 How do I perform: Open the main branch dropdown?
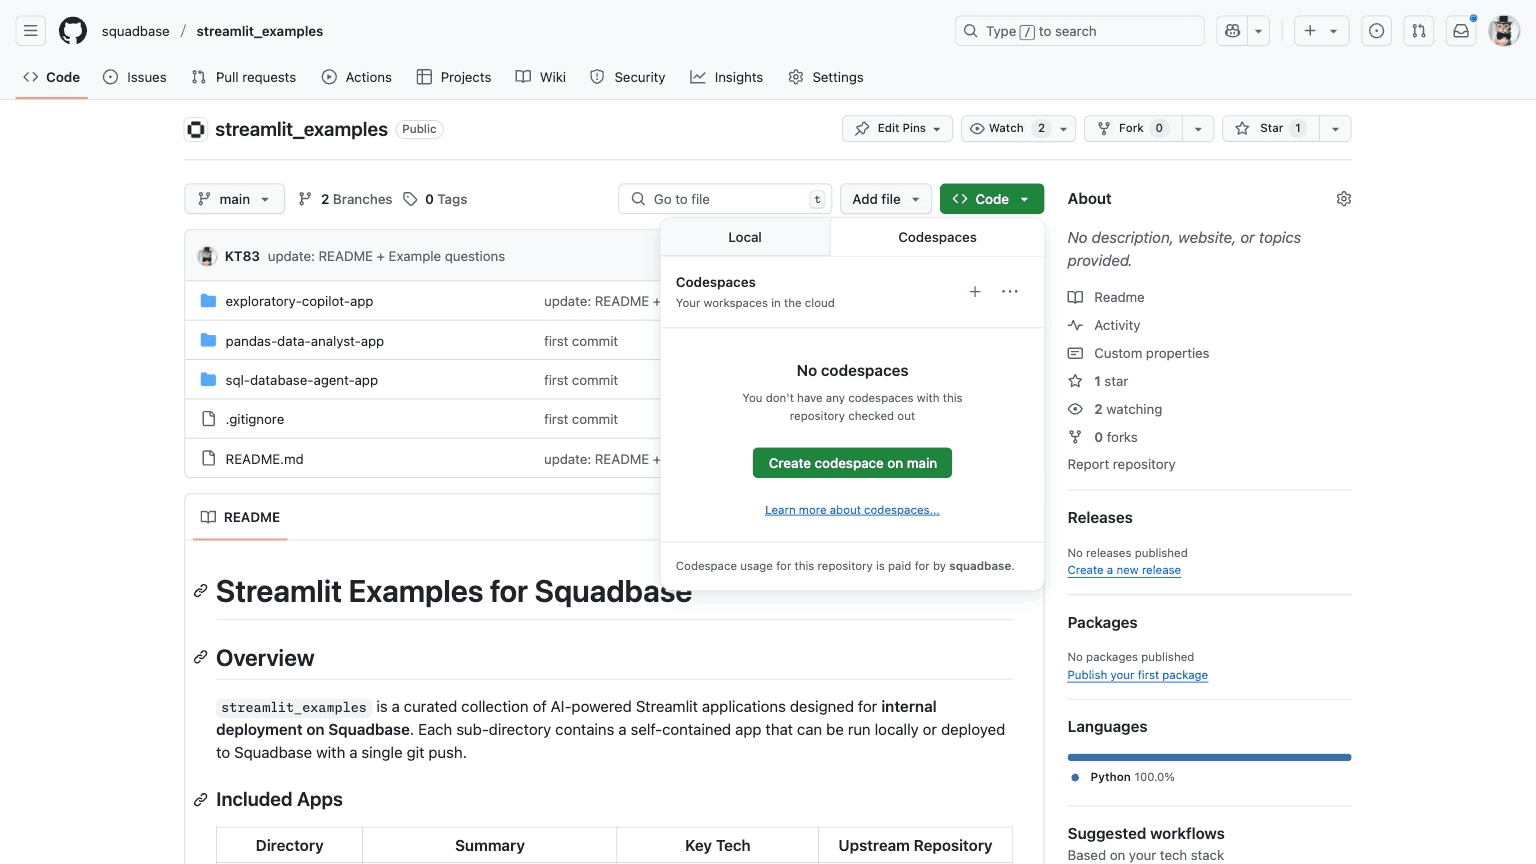coord(234,199)
